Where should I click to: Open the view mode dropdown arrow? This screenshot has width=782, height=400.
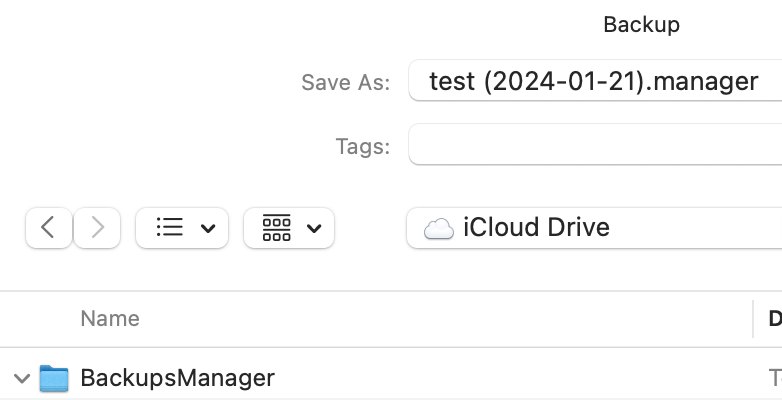point(208,228)
